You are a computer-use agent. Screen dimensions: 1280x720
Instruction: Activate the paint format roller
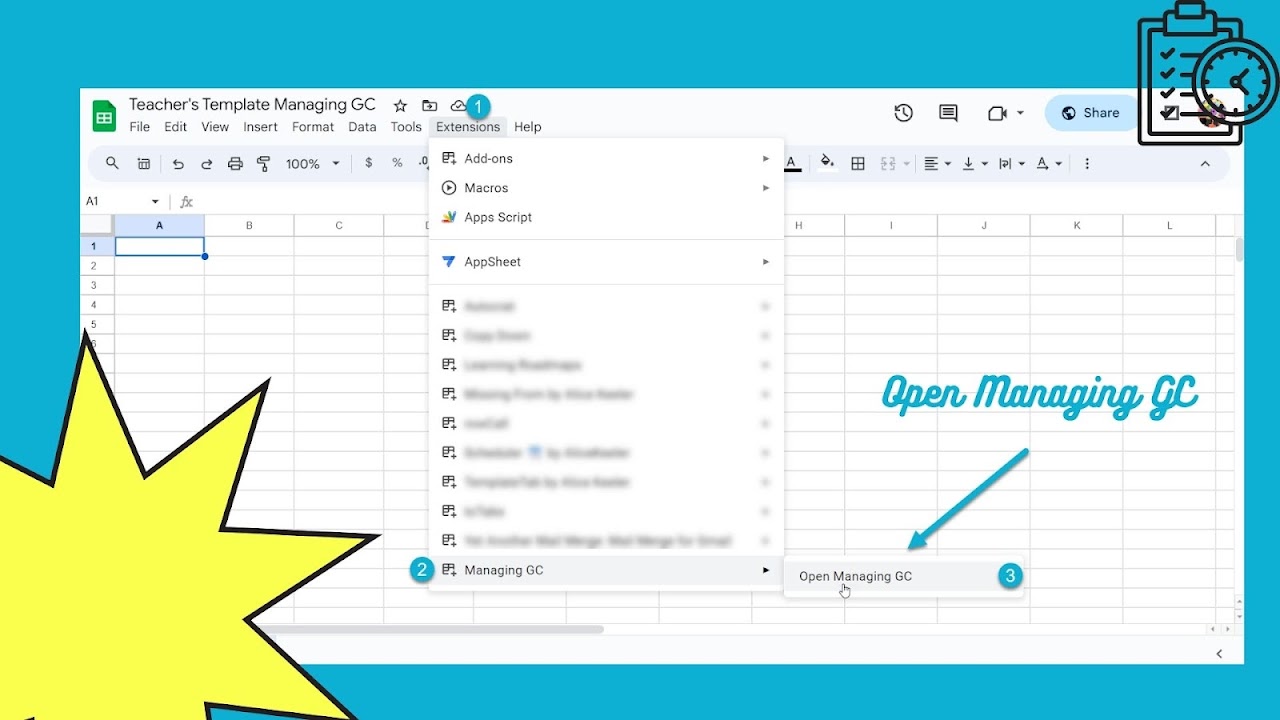point(264,163)
